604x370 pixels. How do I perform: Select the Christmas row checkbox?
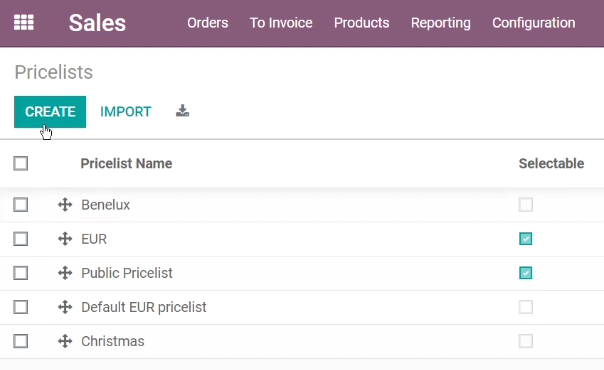pyautogui.click(x=20, y=341)
